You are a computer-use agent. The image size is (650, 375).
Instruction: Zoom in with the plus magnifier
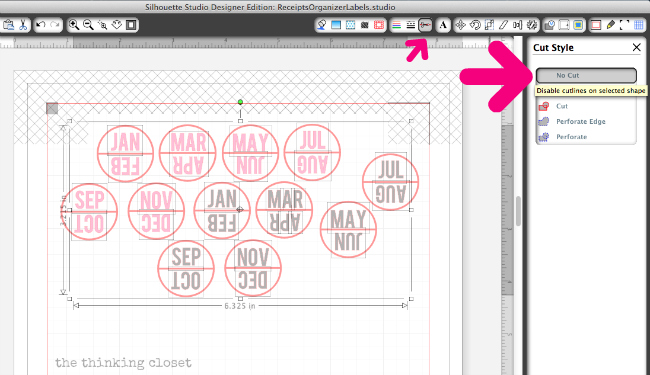(x=74, y=25)
